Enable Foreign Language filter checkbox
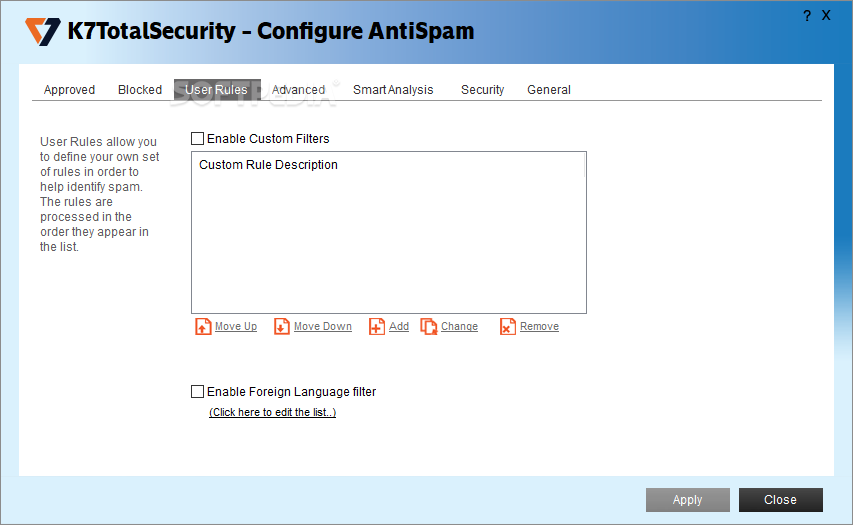The image size is (853, 525). click(x=197, y=392)
